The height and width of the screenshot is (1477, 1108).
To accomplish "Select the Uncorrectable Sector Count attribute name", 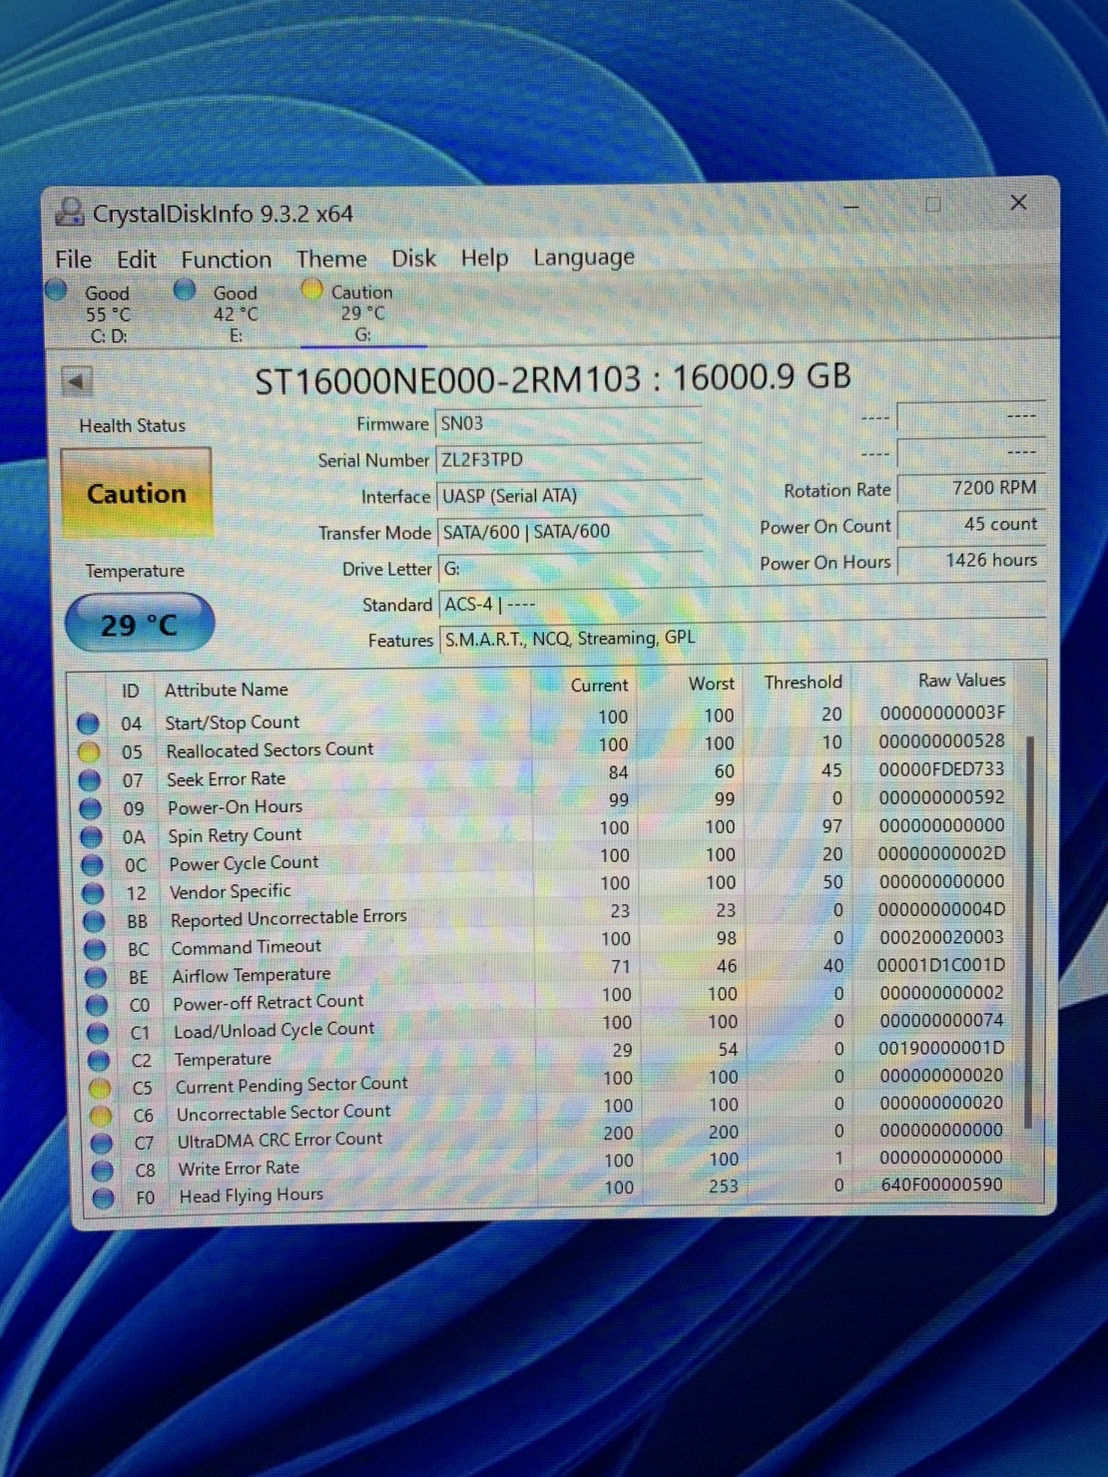I will [283, 1112].
